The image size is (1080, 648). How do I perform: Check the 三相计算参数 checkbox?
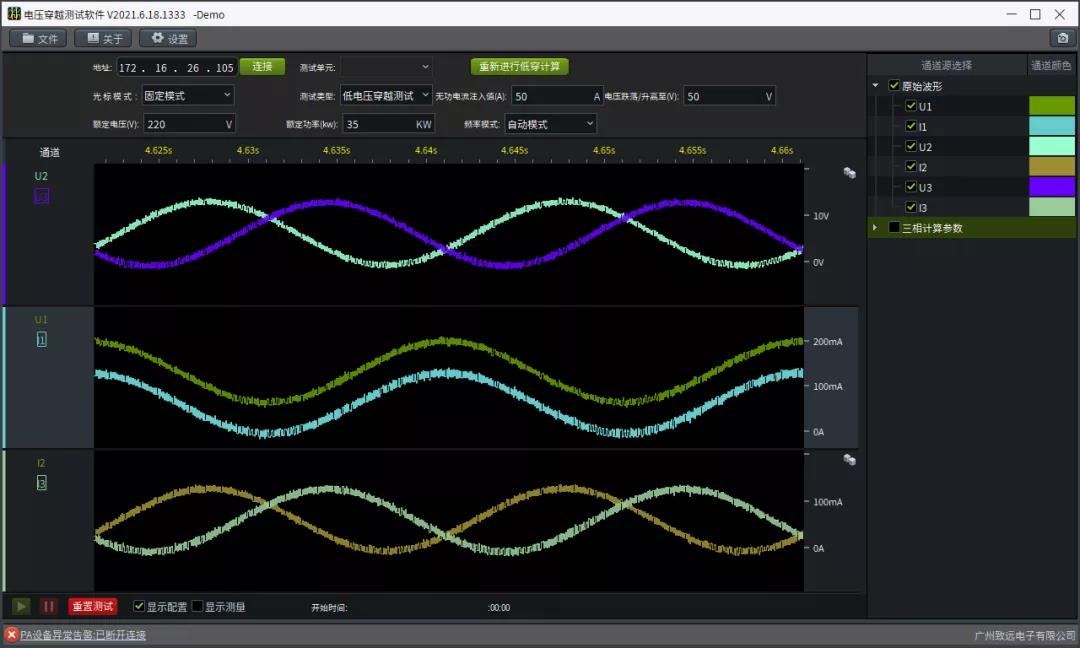(894, 228)
